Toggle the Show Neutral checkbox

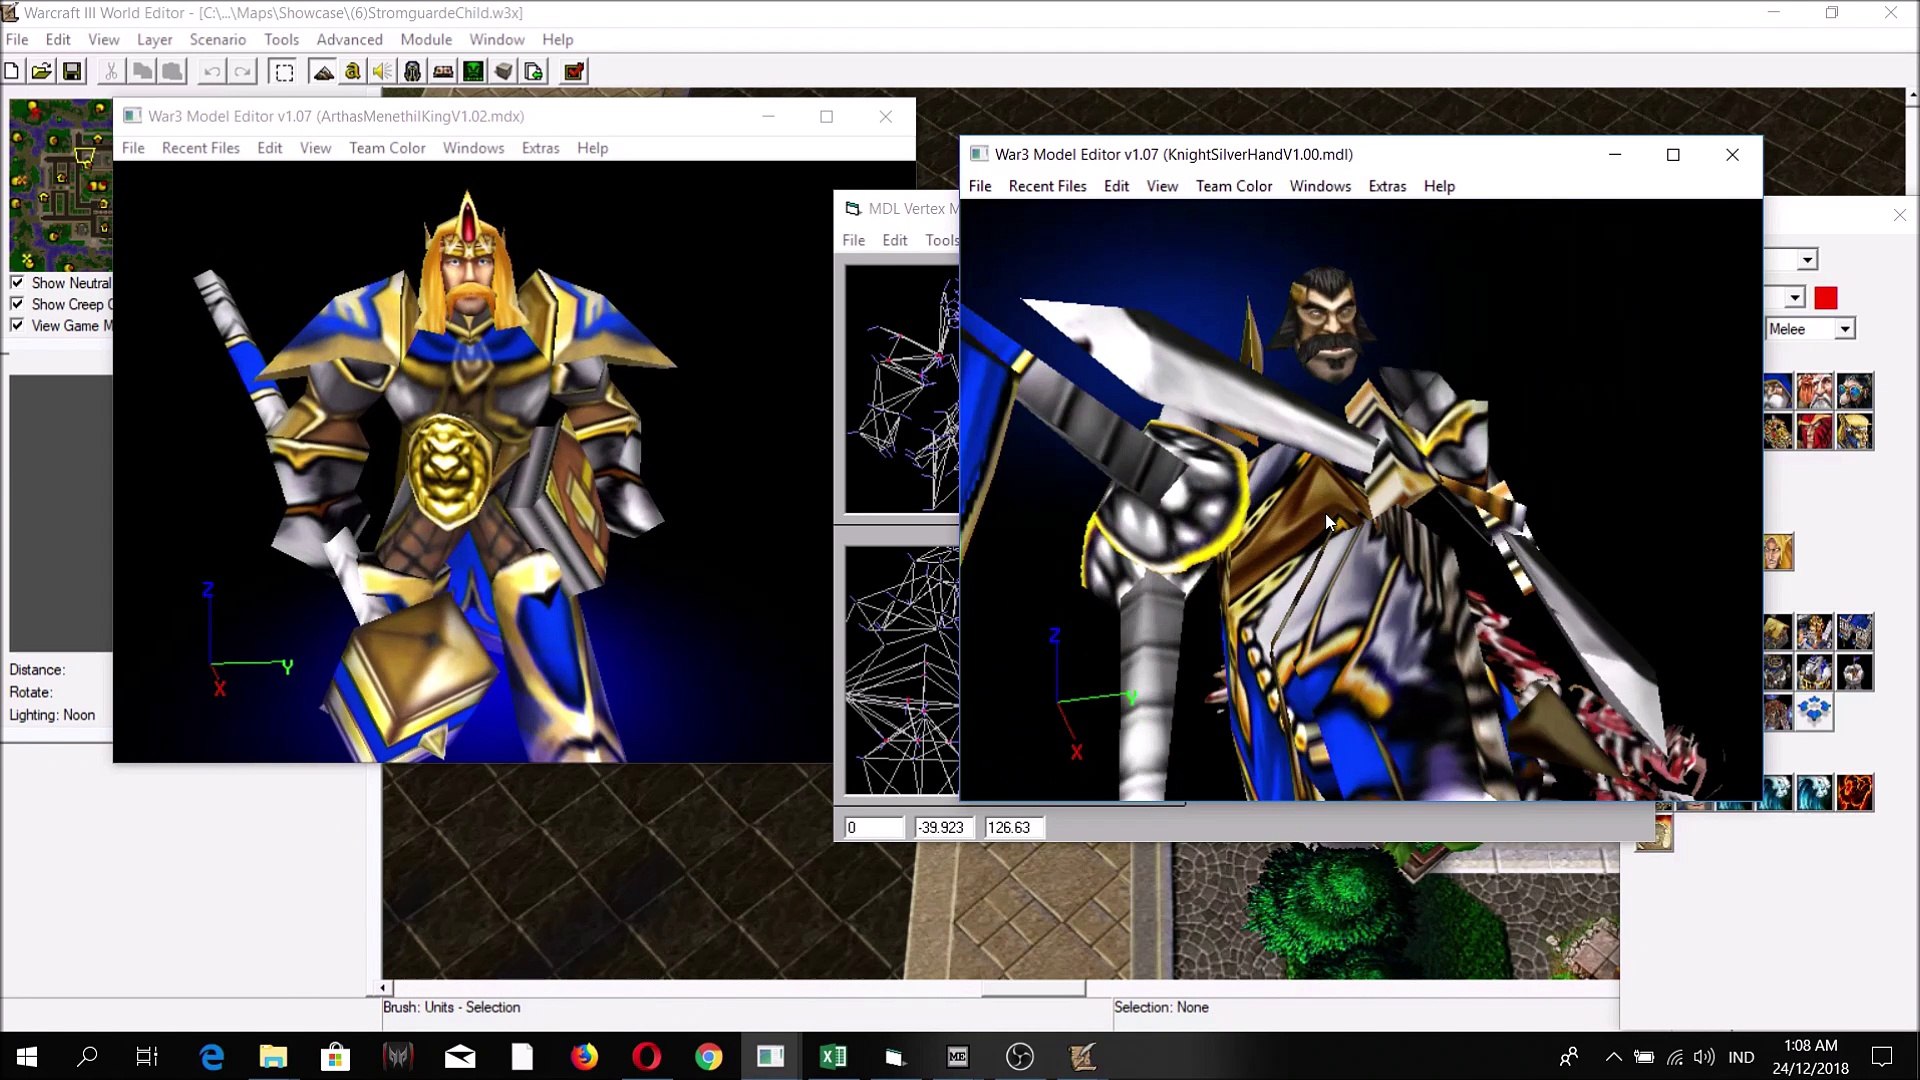click(17, 283)
